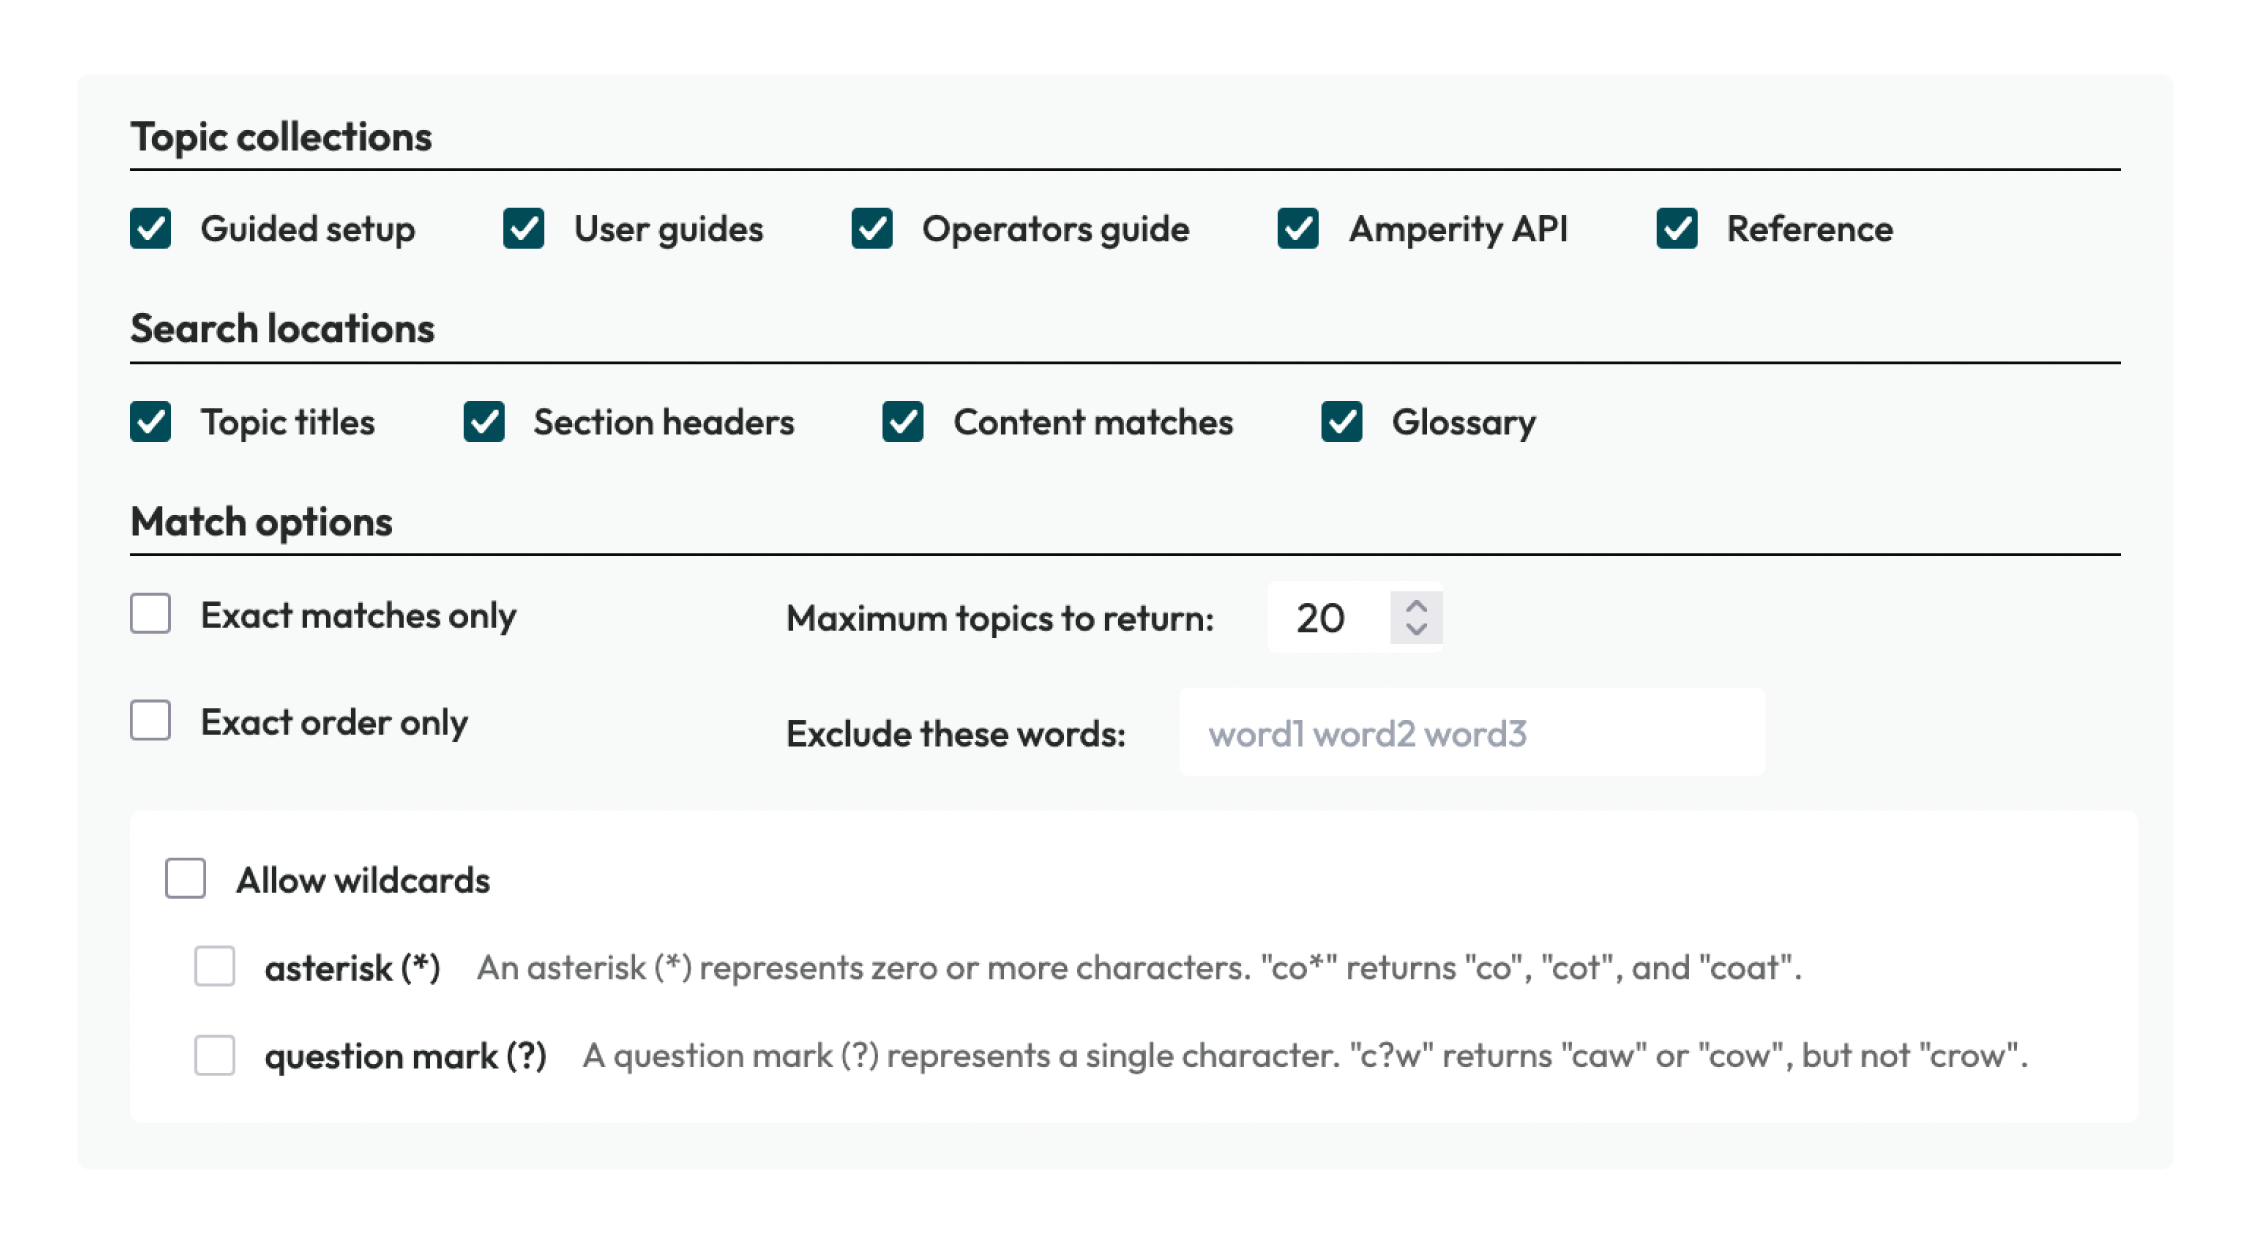2251x1247 pixels.
Task: Exclude the Glossary from search locations
Action: click(1343, 422)
